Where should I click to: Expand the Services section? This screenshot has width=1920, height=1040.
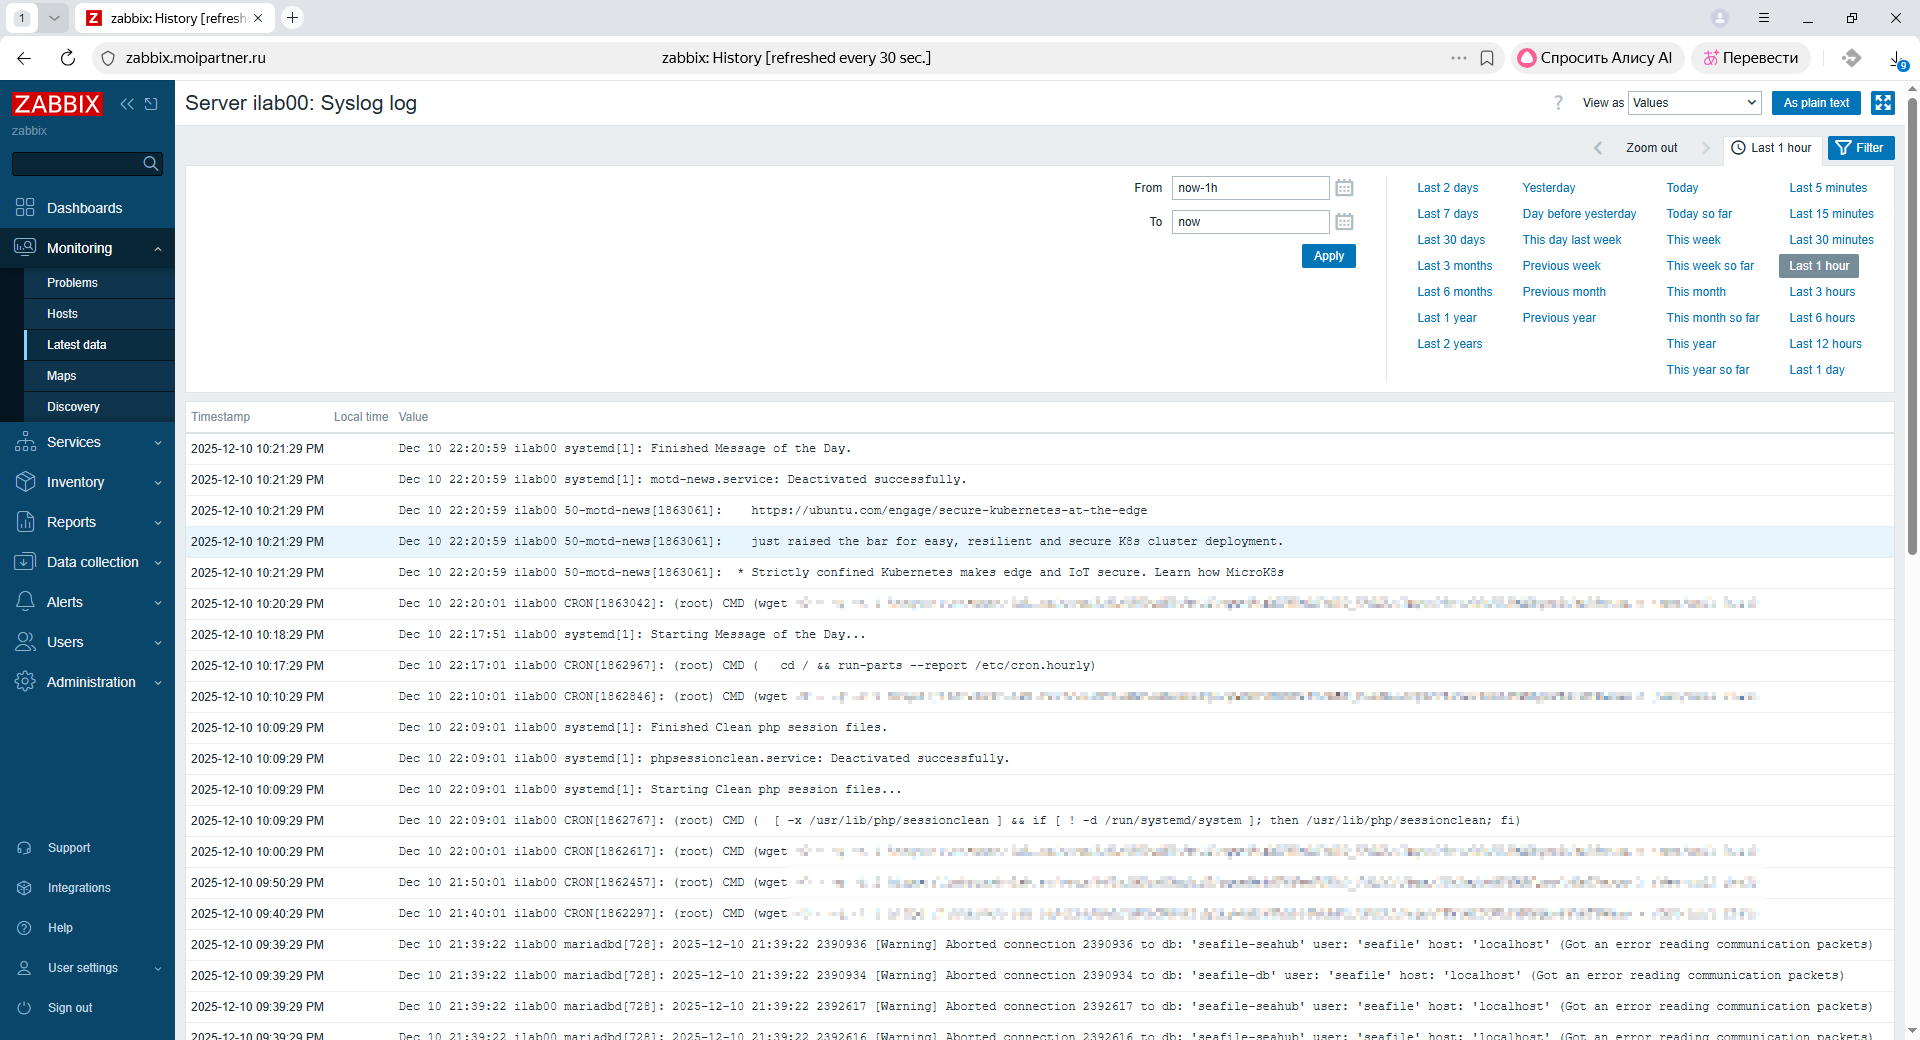tap(73, 441)
